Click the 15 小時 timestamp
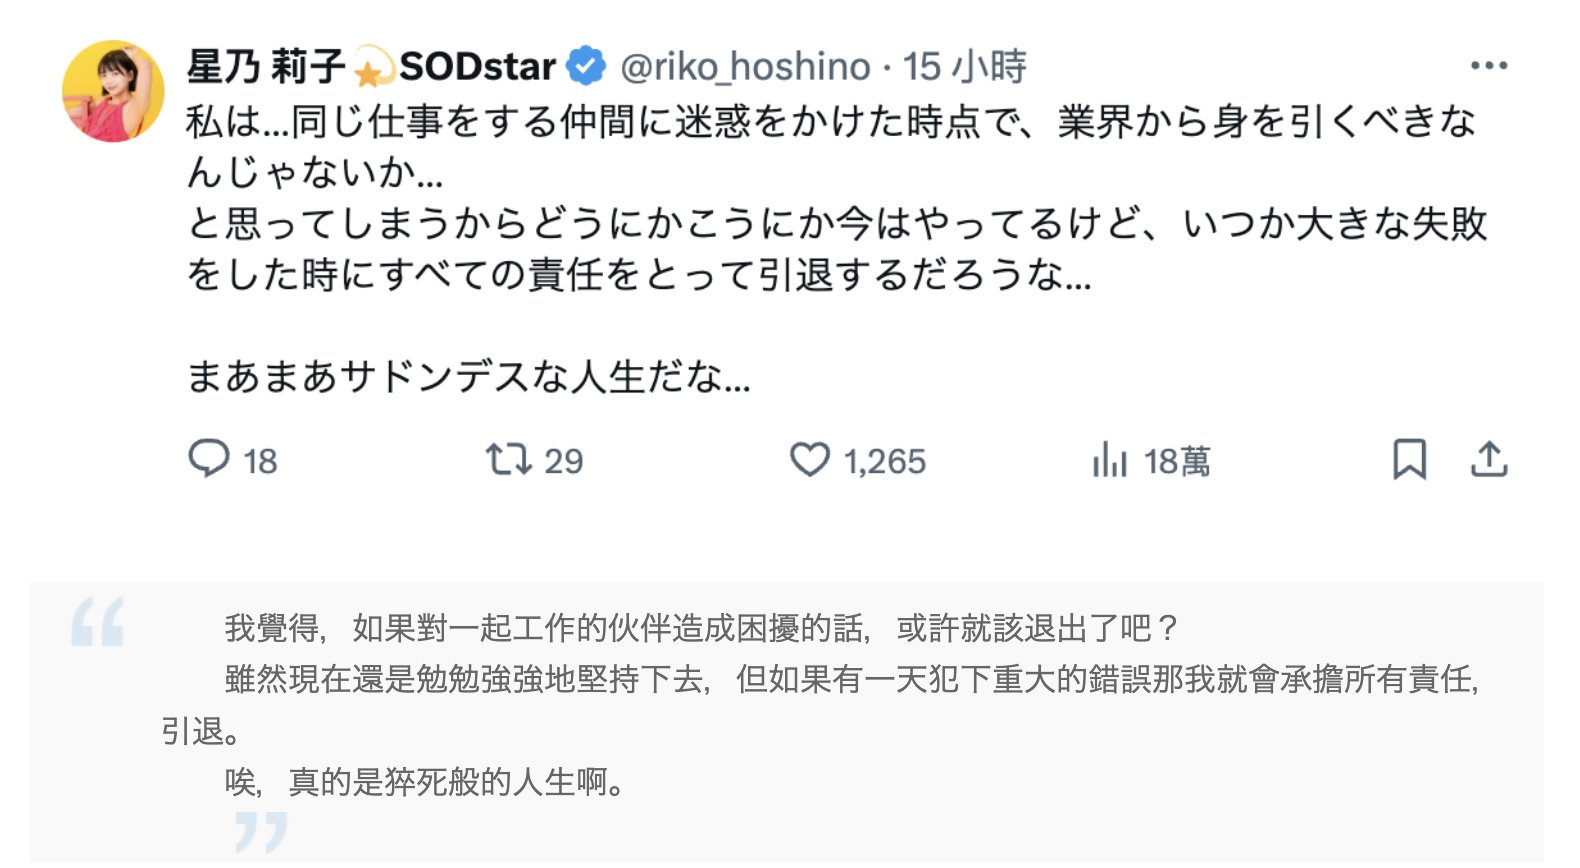1580x868 pixels. pos(964,67)
